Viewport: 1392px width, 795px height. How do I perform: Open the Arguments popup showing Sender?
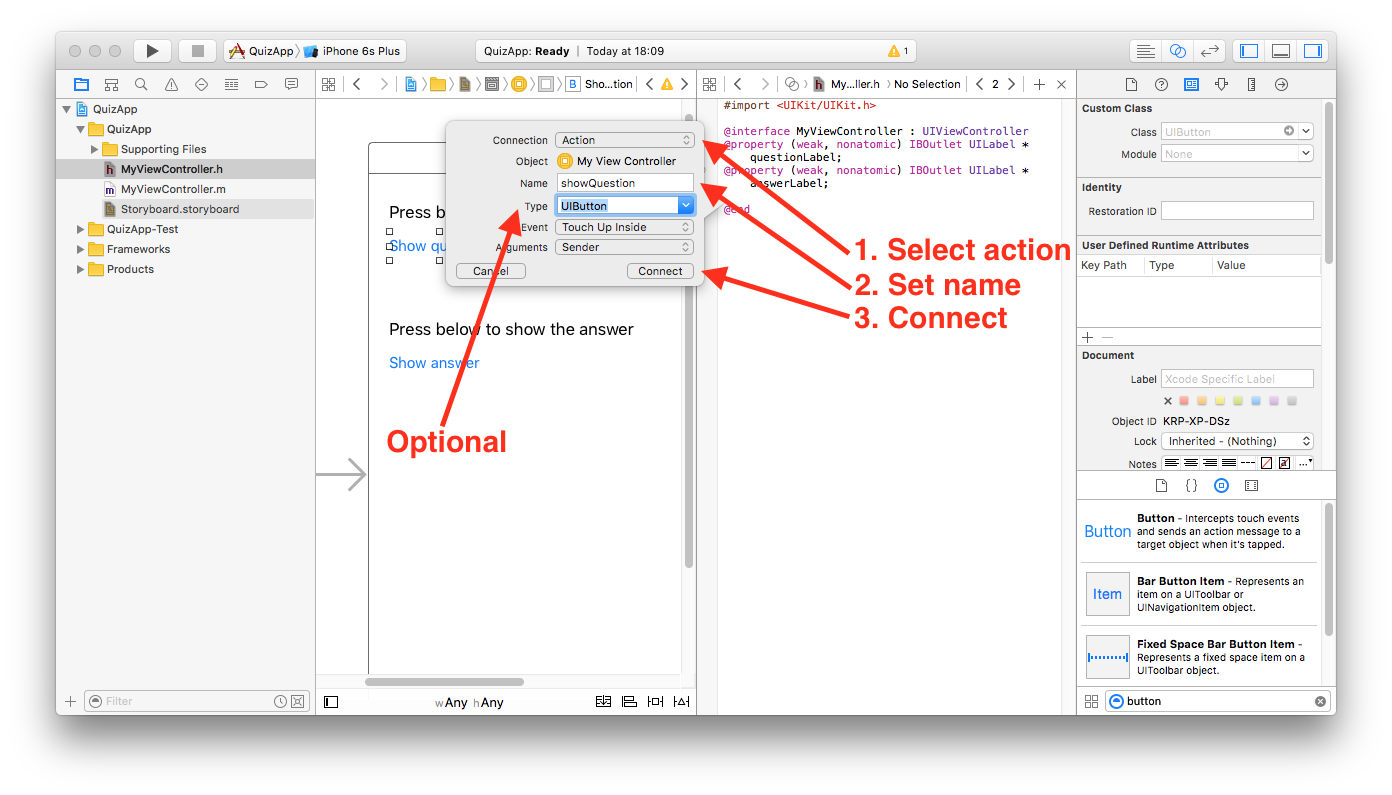(624, 247)
